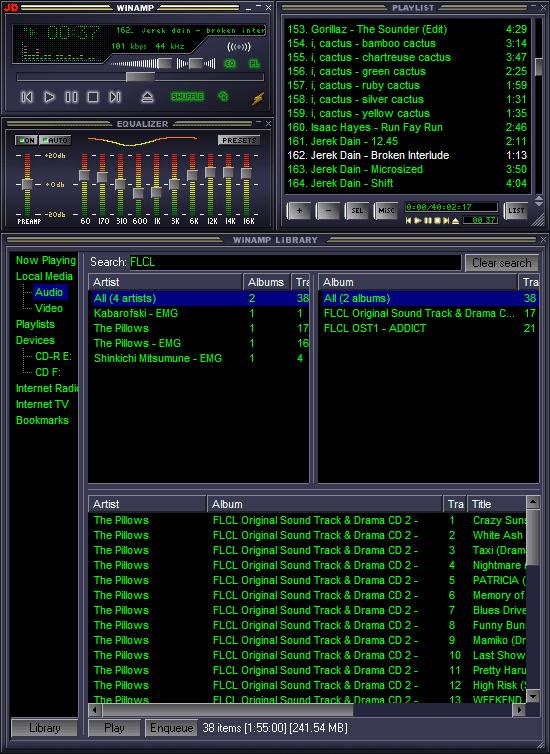Viewport: 550px width, 754px height.
Task: Click track list horizontal scroll right arrow
Action: point(519,709)
